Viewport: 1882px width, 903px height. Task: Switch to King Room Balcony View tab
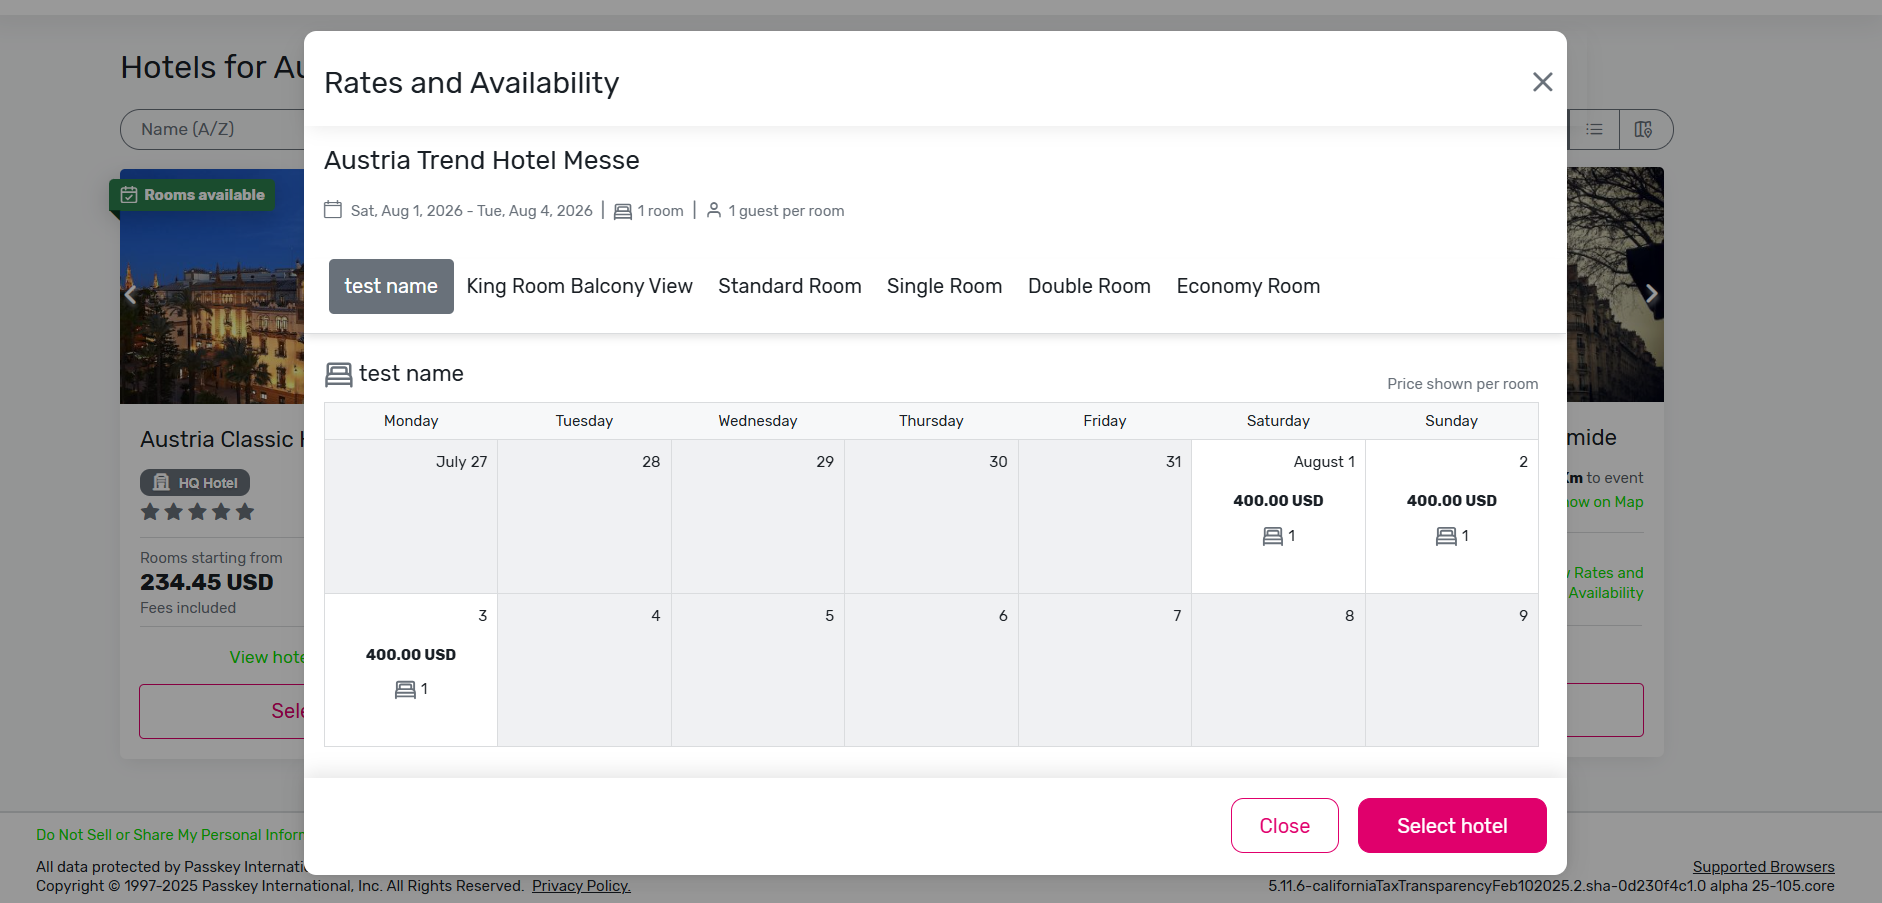579,286
